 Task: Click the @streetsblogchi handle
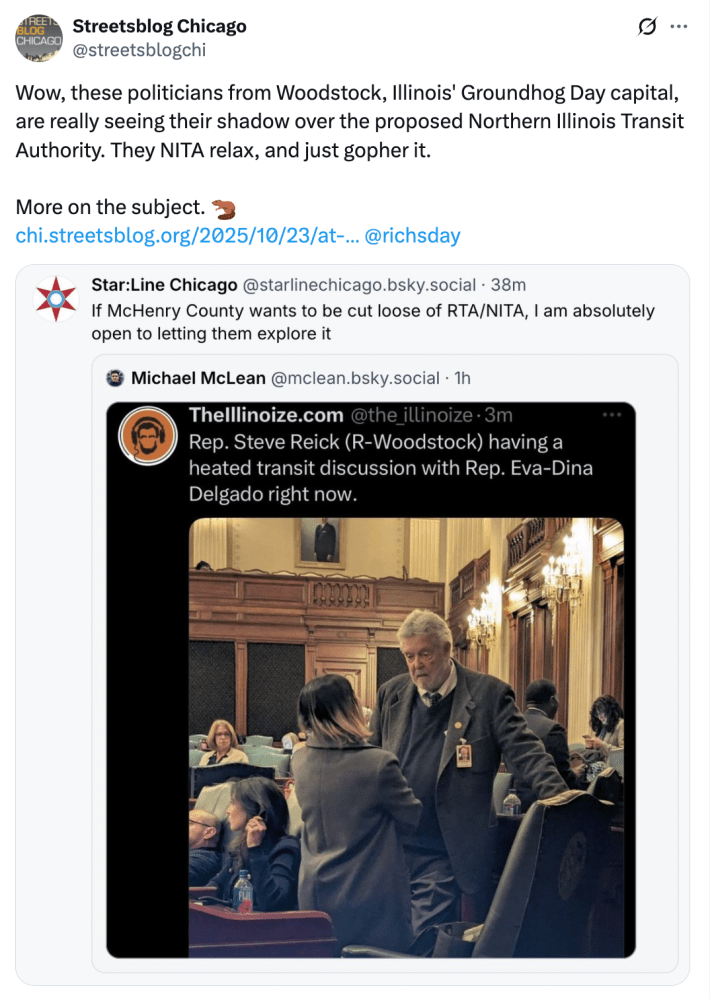tap(139, 49)
